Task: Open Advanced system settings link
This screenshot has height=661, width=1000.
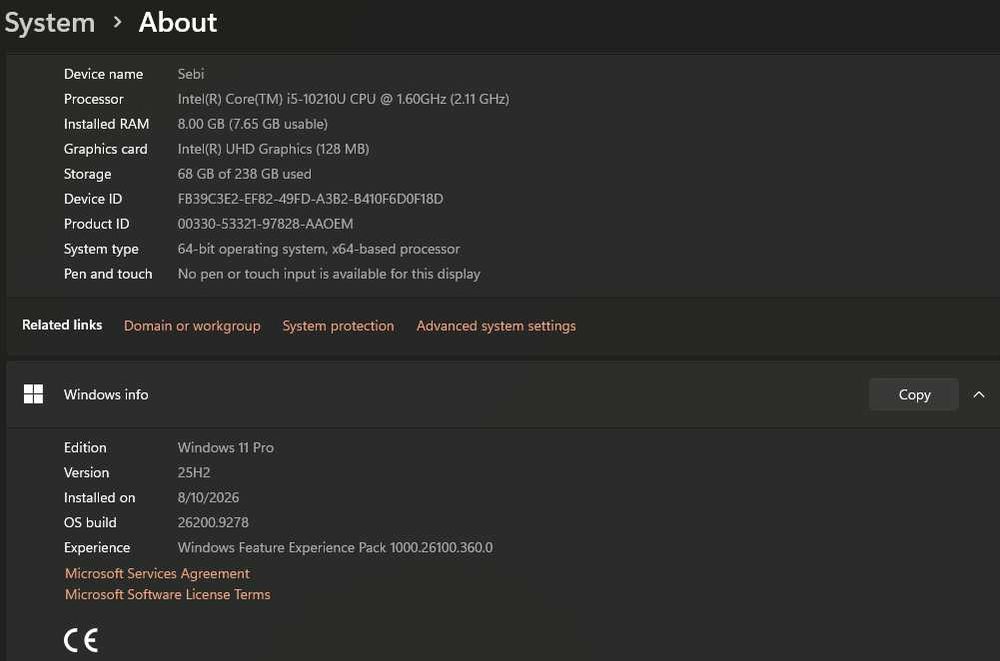Action: [496, 326]
